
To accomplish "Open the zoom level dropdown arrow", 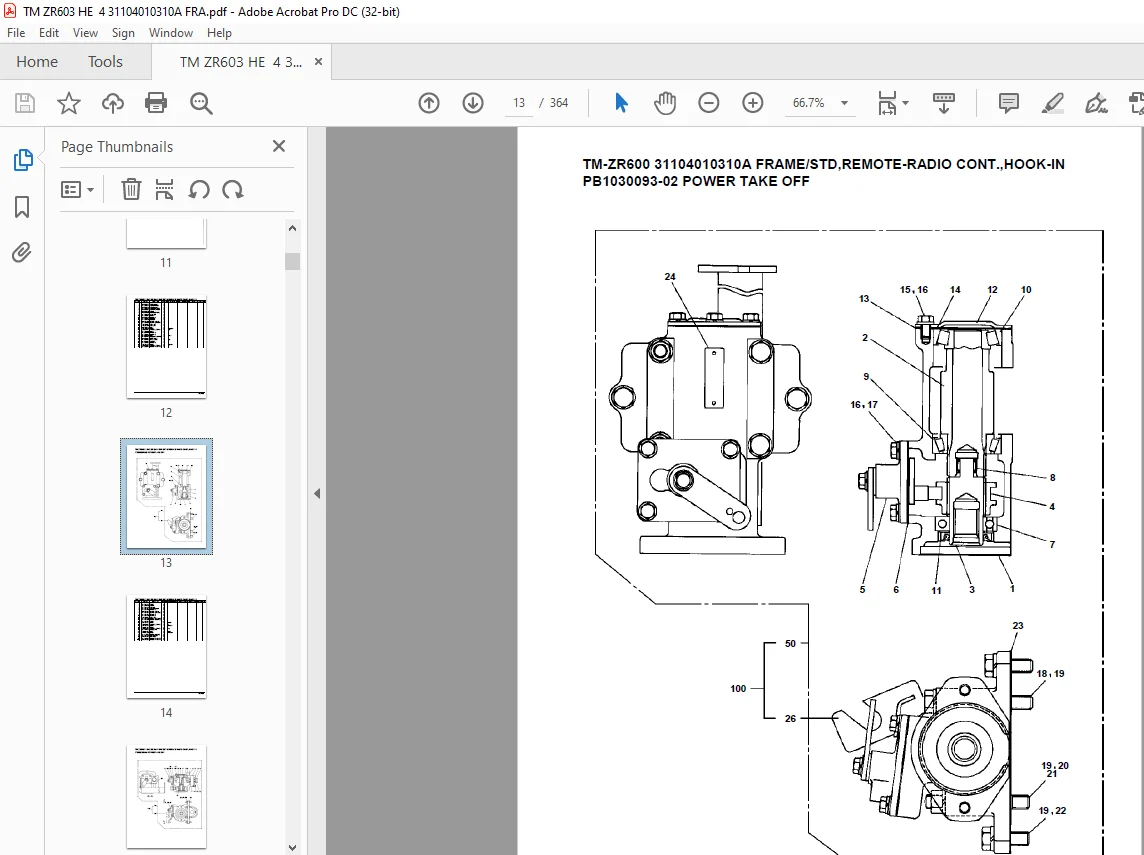I will coord(844,103).
